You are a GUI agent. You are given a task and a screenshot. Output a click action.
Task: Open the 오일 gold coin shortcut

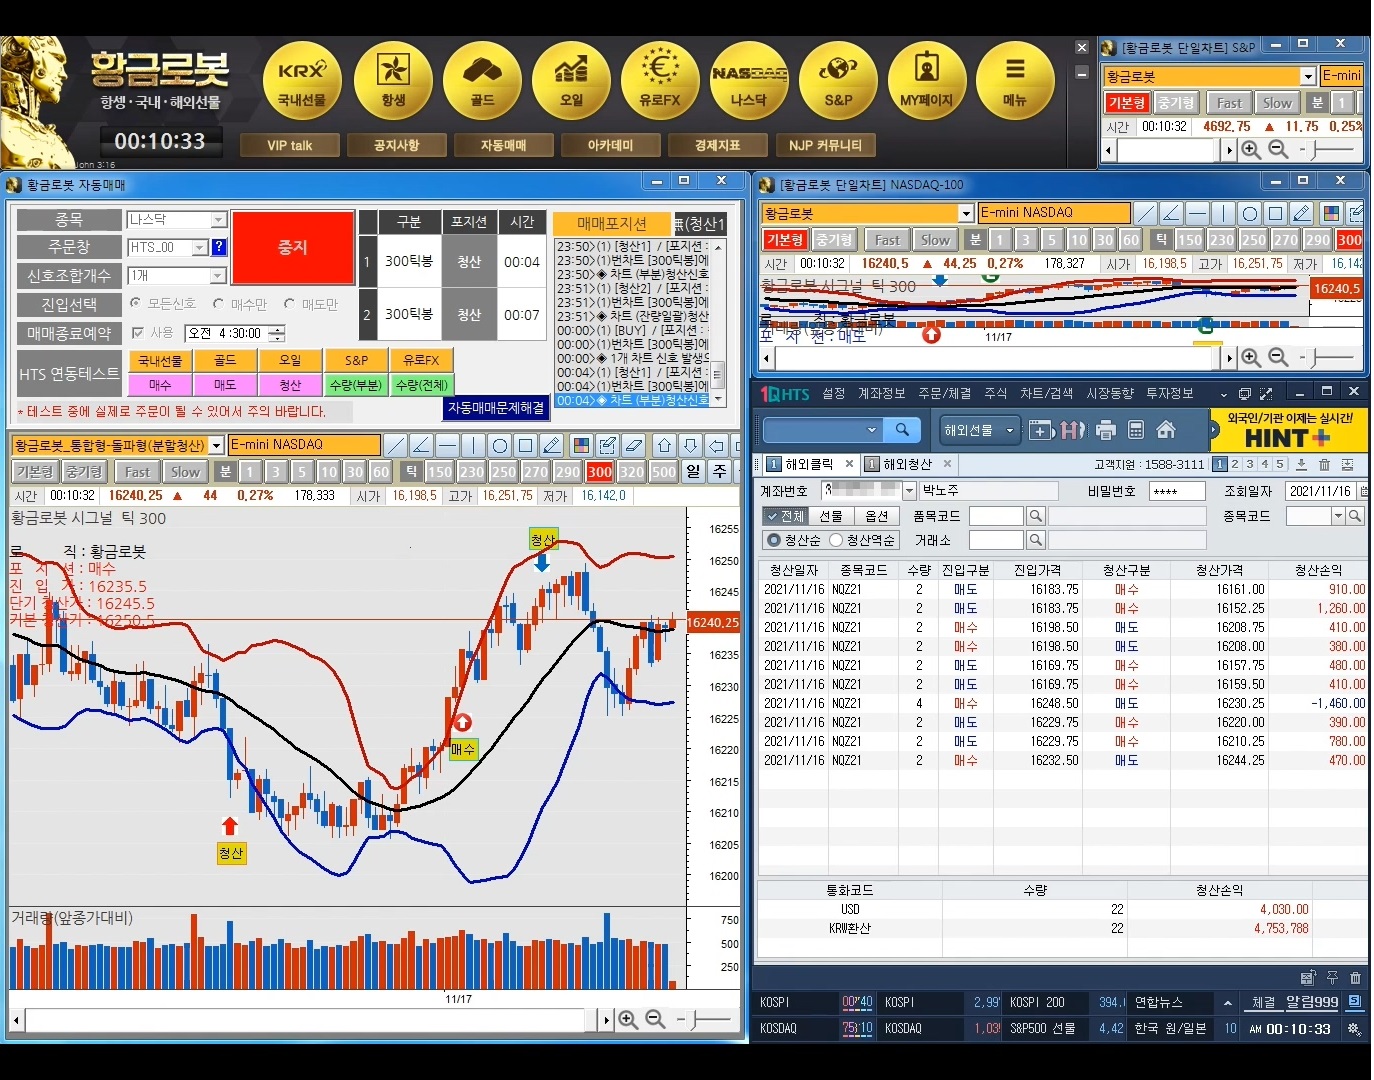[x=571, y=82]
